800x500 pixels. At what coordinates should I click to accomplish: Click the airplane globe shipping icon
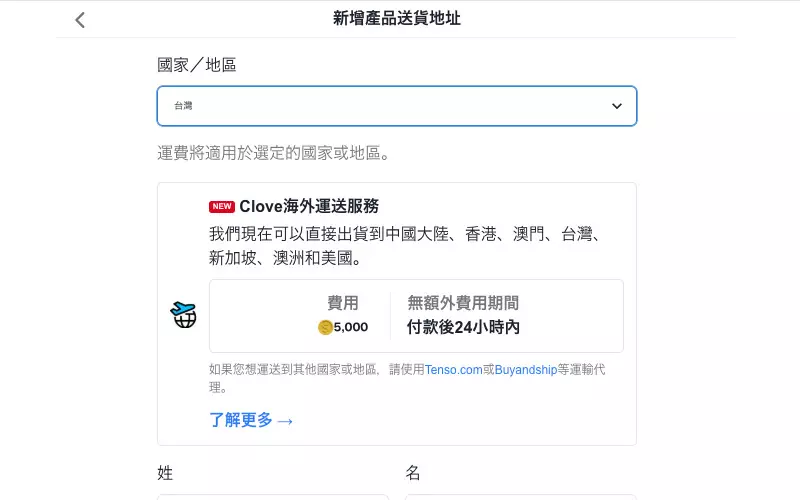[x=184, y=315]
